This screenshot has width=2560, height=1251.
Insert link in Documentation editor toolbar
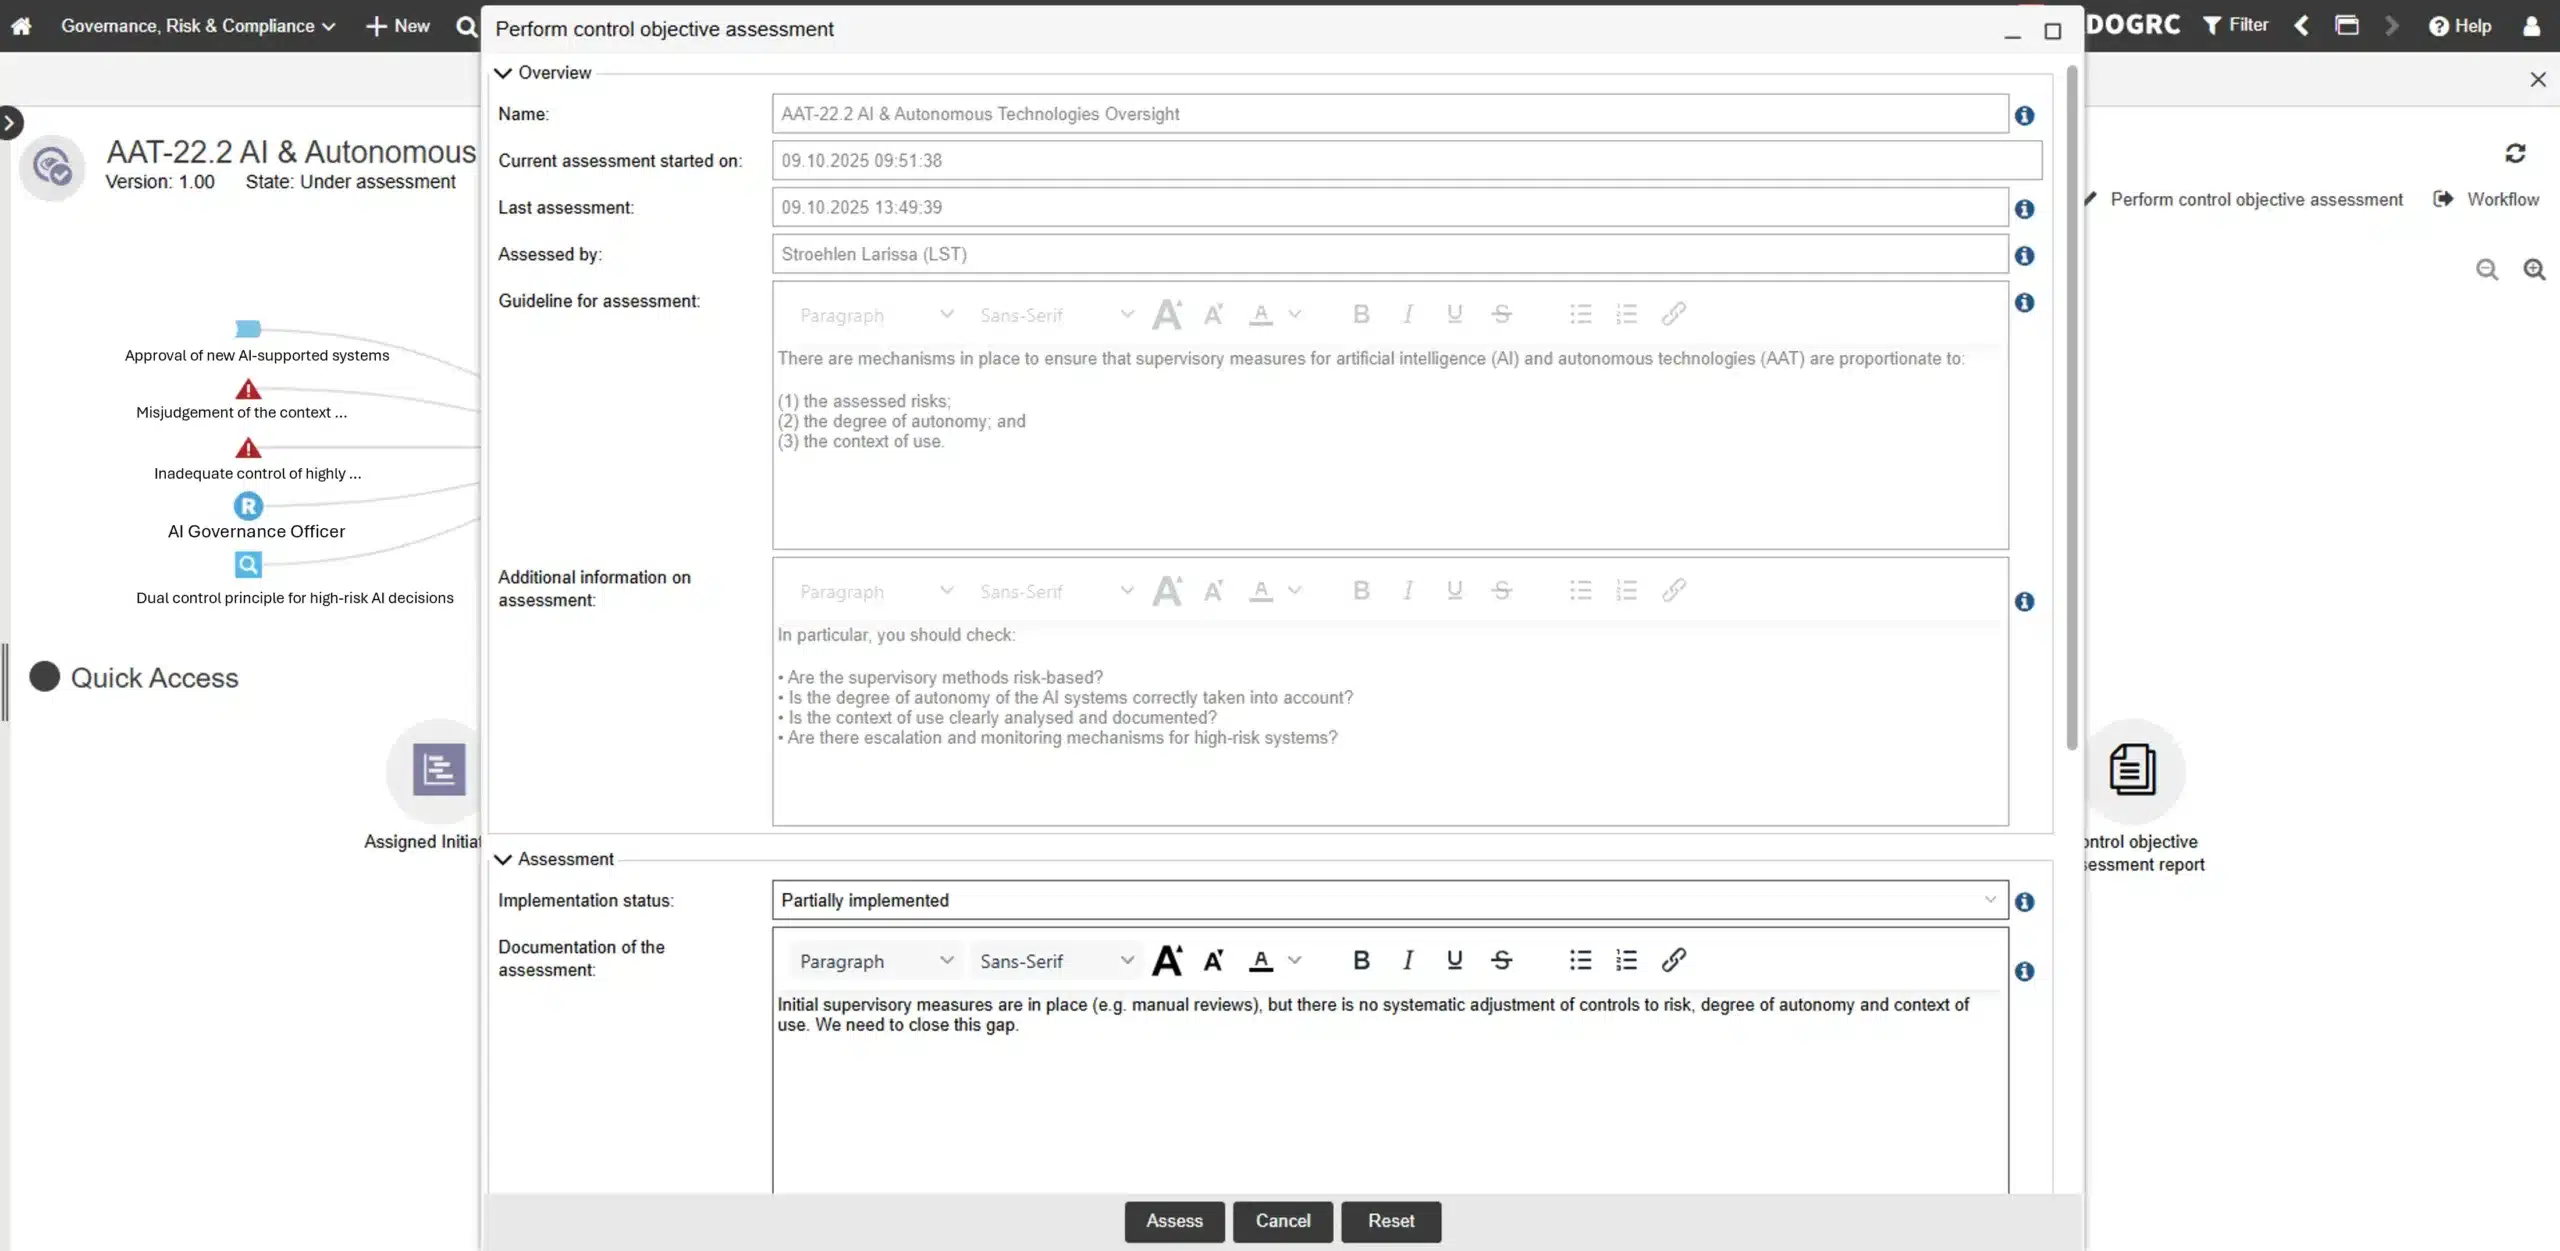[x=1673, y=961]
